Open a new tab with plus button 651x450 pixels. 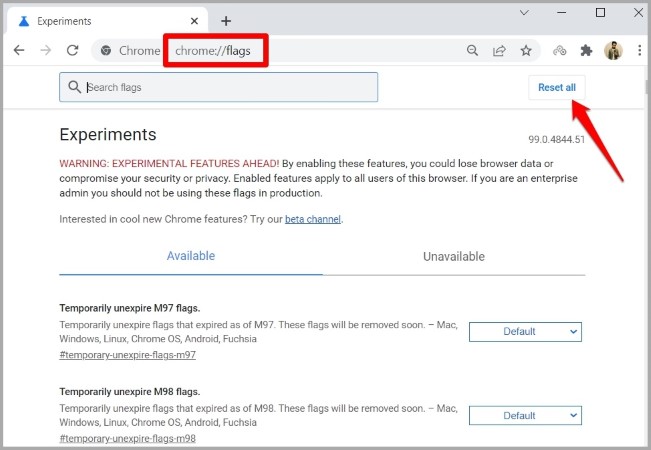pyautogui.click(x=226, y=21)
